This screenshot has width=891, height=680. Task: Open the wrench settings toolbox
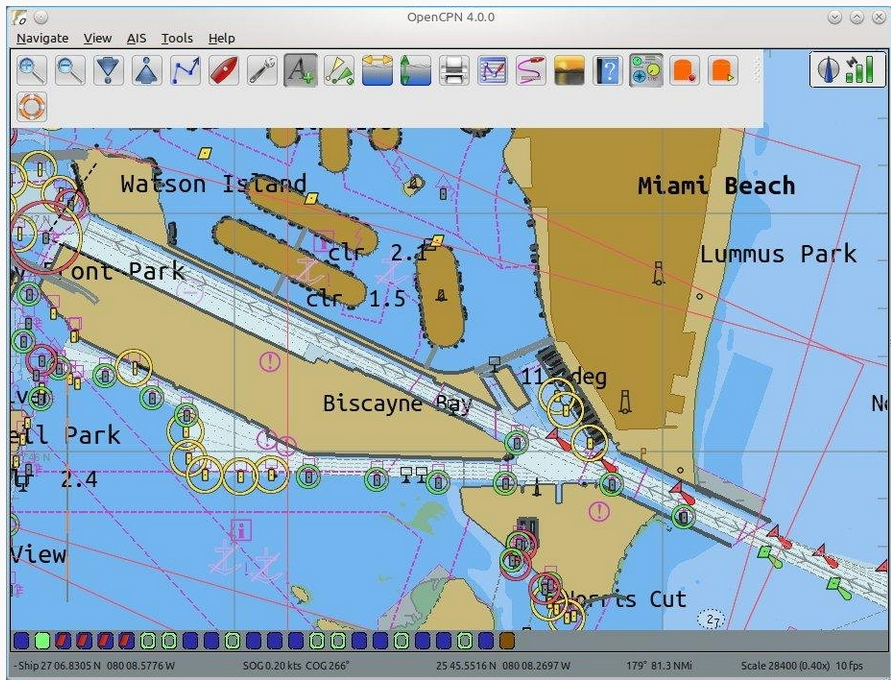click(263, 70)
